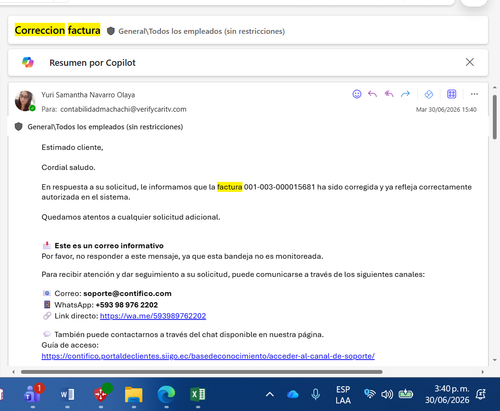Open the Copilot diamond icon in message toolbar
The width and height of the screenshot is (500, 411).
click(429, 94)
